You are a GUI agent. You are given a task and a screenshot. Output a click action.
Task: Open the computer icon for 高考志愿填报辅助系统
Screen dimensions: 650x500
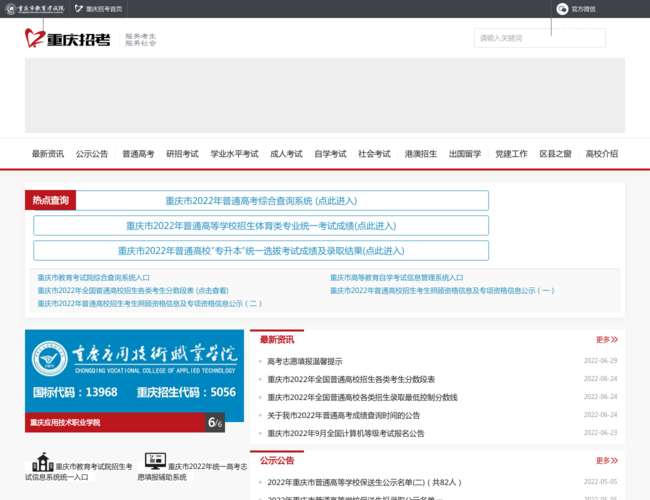click(154, 462)
